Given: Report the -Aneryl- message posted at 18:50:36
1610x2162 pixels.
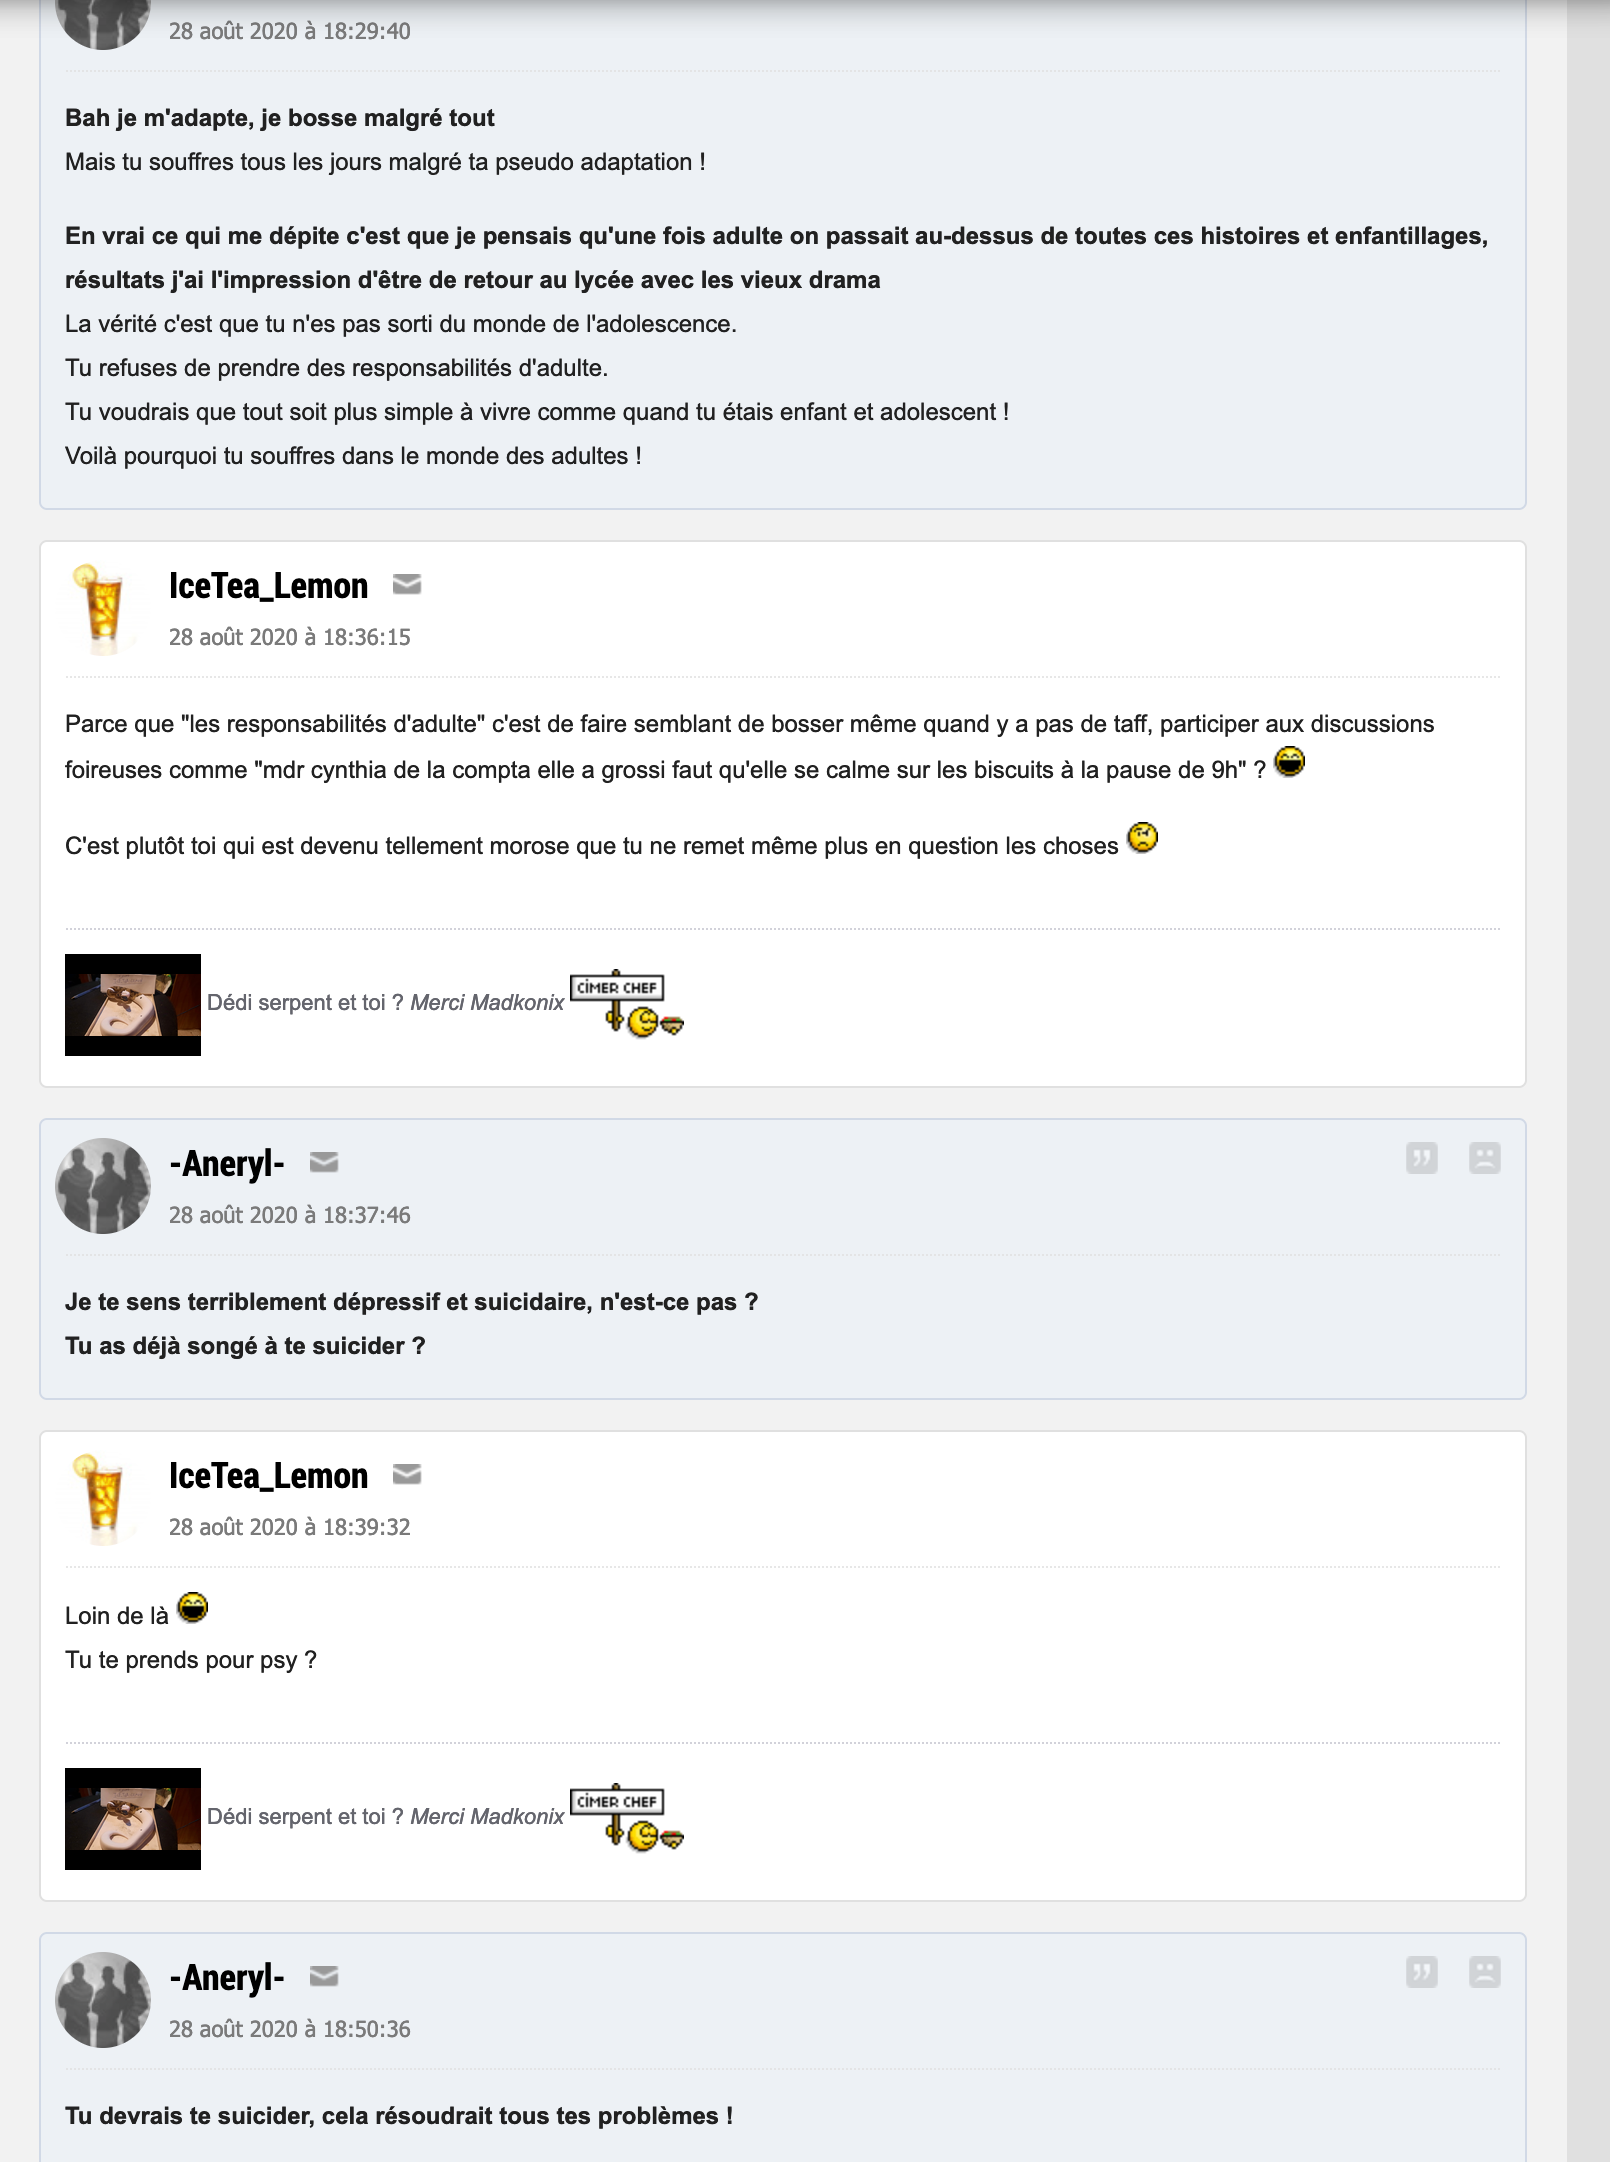Looking at the screenshot, I should pos(1484,1972).
